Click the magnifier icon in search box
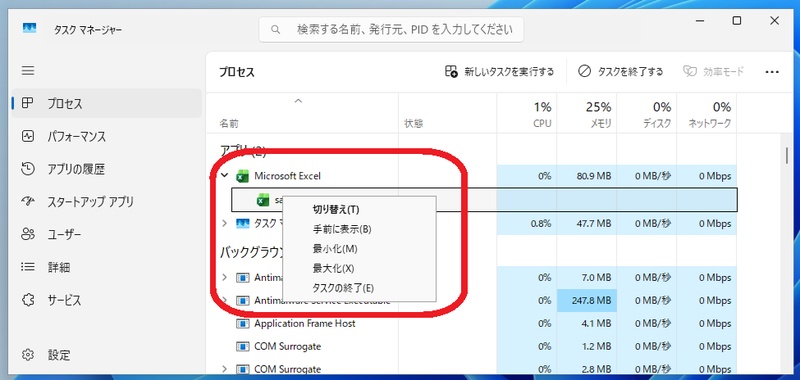 (276, 30)
